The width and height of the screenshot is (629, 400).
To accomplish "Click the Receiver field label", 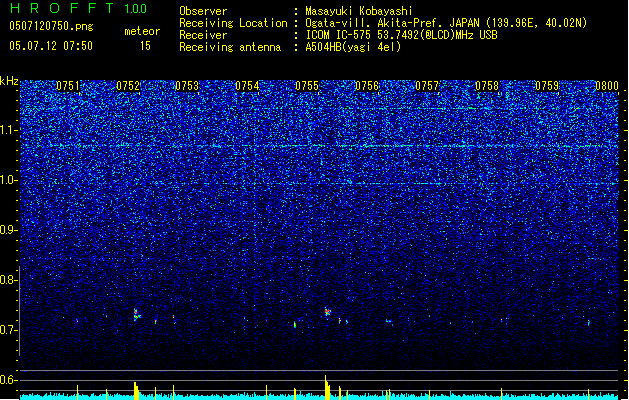I will coord(203,35).
